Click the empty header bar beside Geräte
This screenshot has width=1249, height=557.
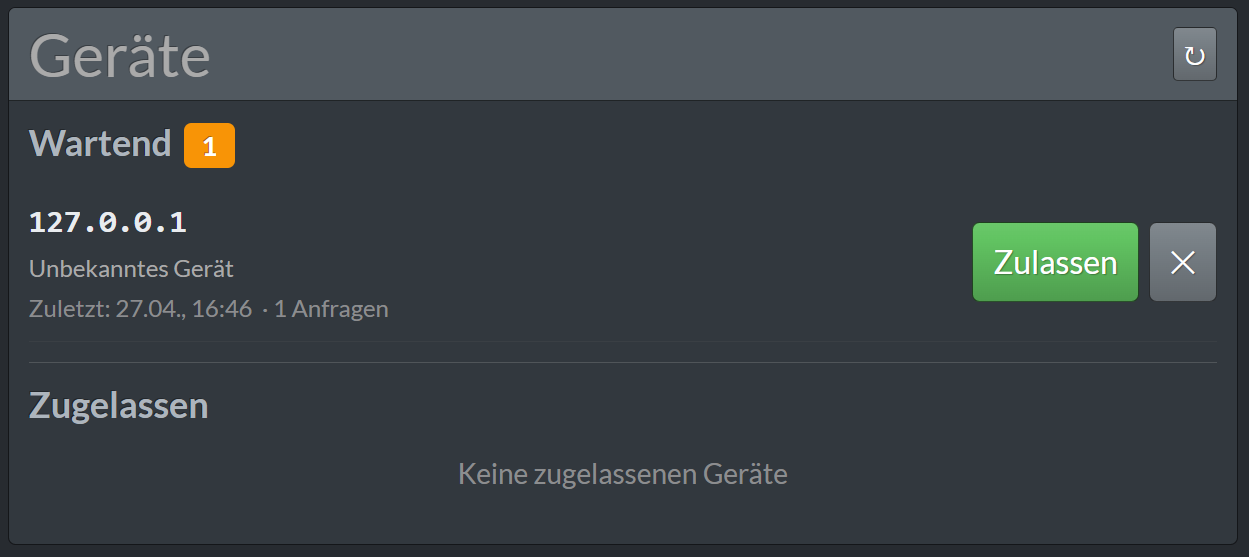(690, 55)
